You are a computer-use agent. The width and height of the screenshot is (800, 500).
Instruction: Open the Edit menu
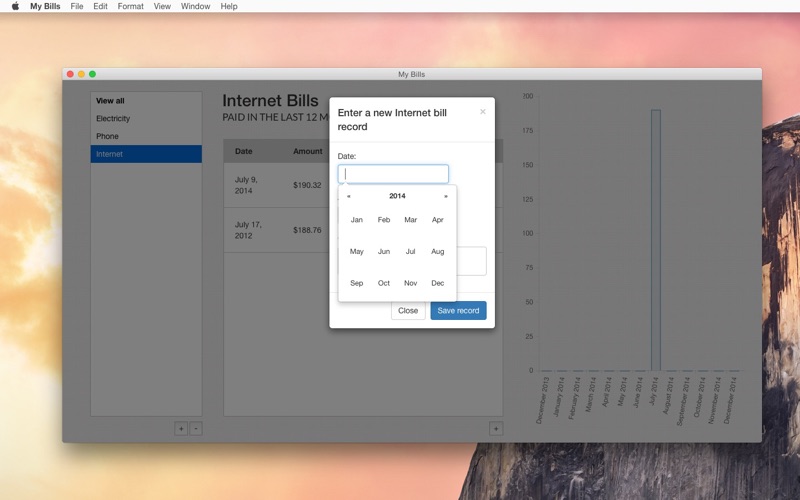pyautogui.click(x=100, y=6)
